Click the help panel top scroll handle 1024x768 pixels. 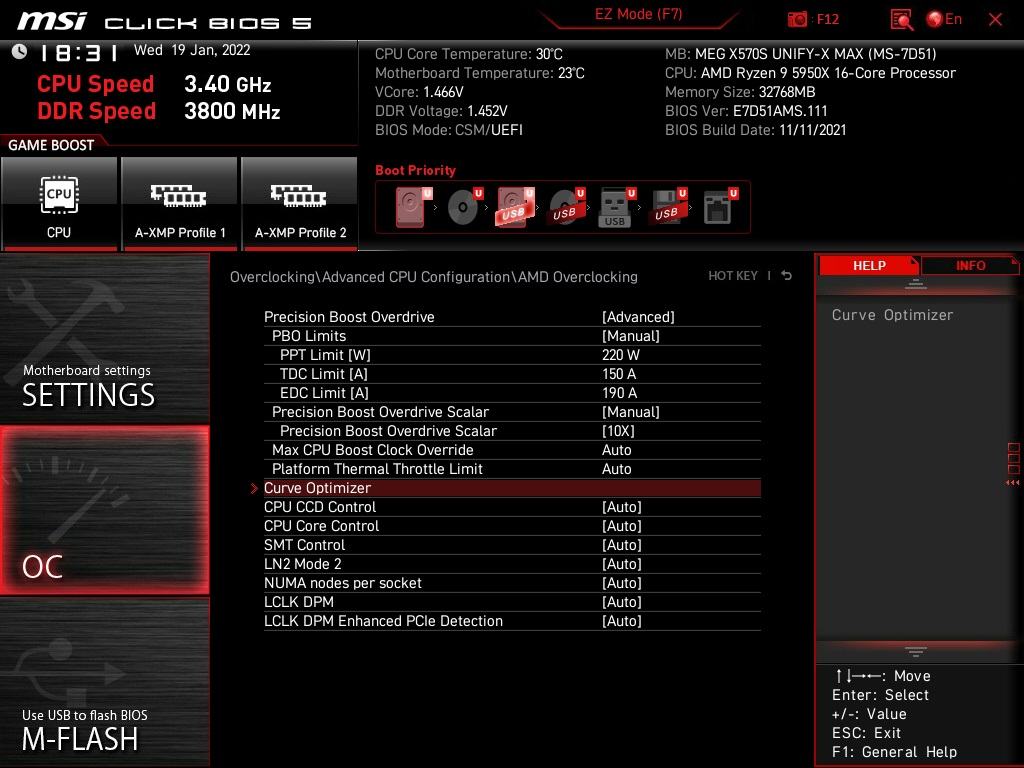[x=916, y=284]
